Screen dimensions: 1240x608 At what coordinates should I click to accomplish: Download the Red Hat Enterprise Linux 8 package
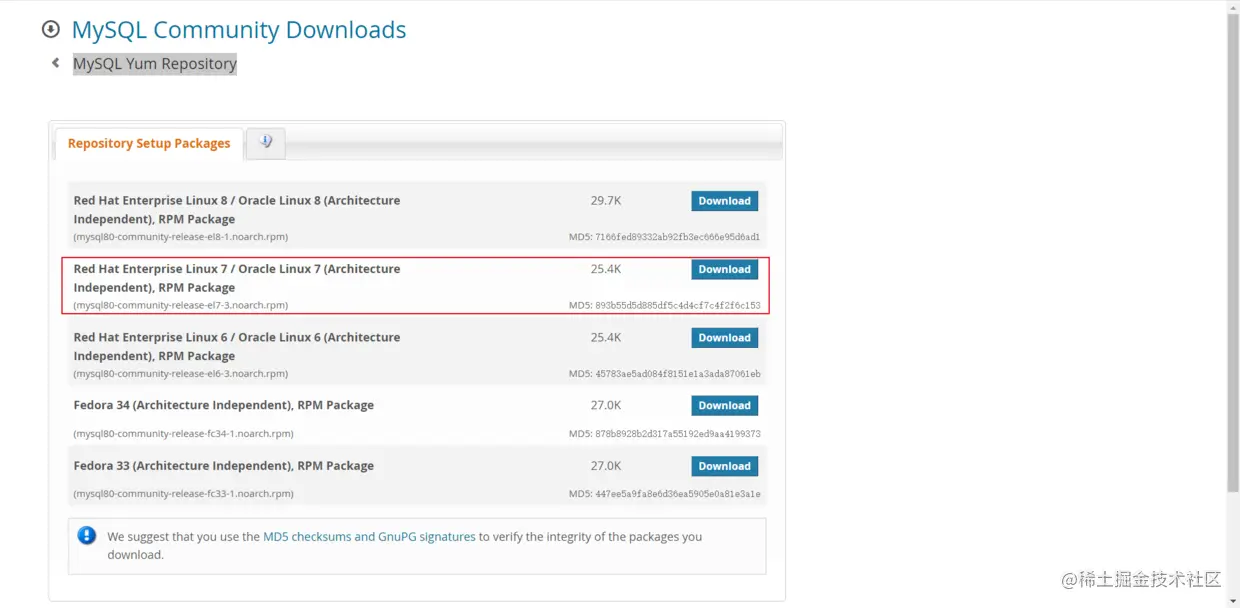tap(724, 201)
